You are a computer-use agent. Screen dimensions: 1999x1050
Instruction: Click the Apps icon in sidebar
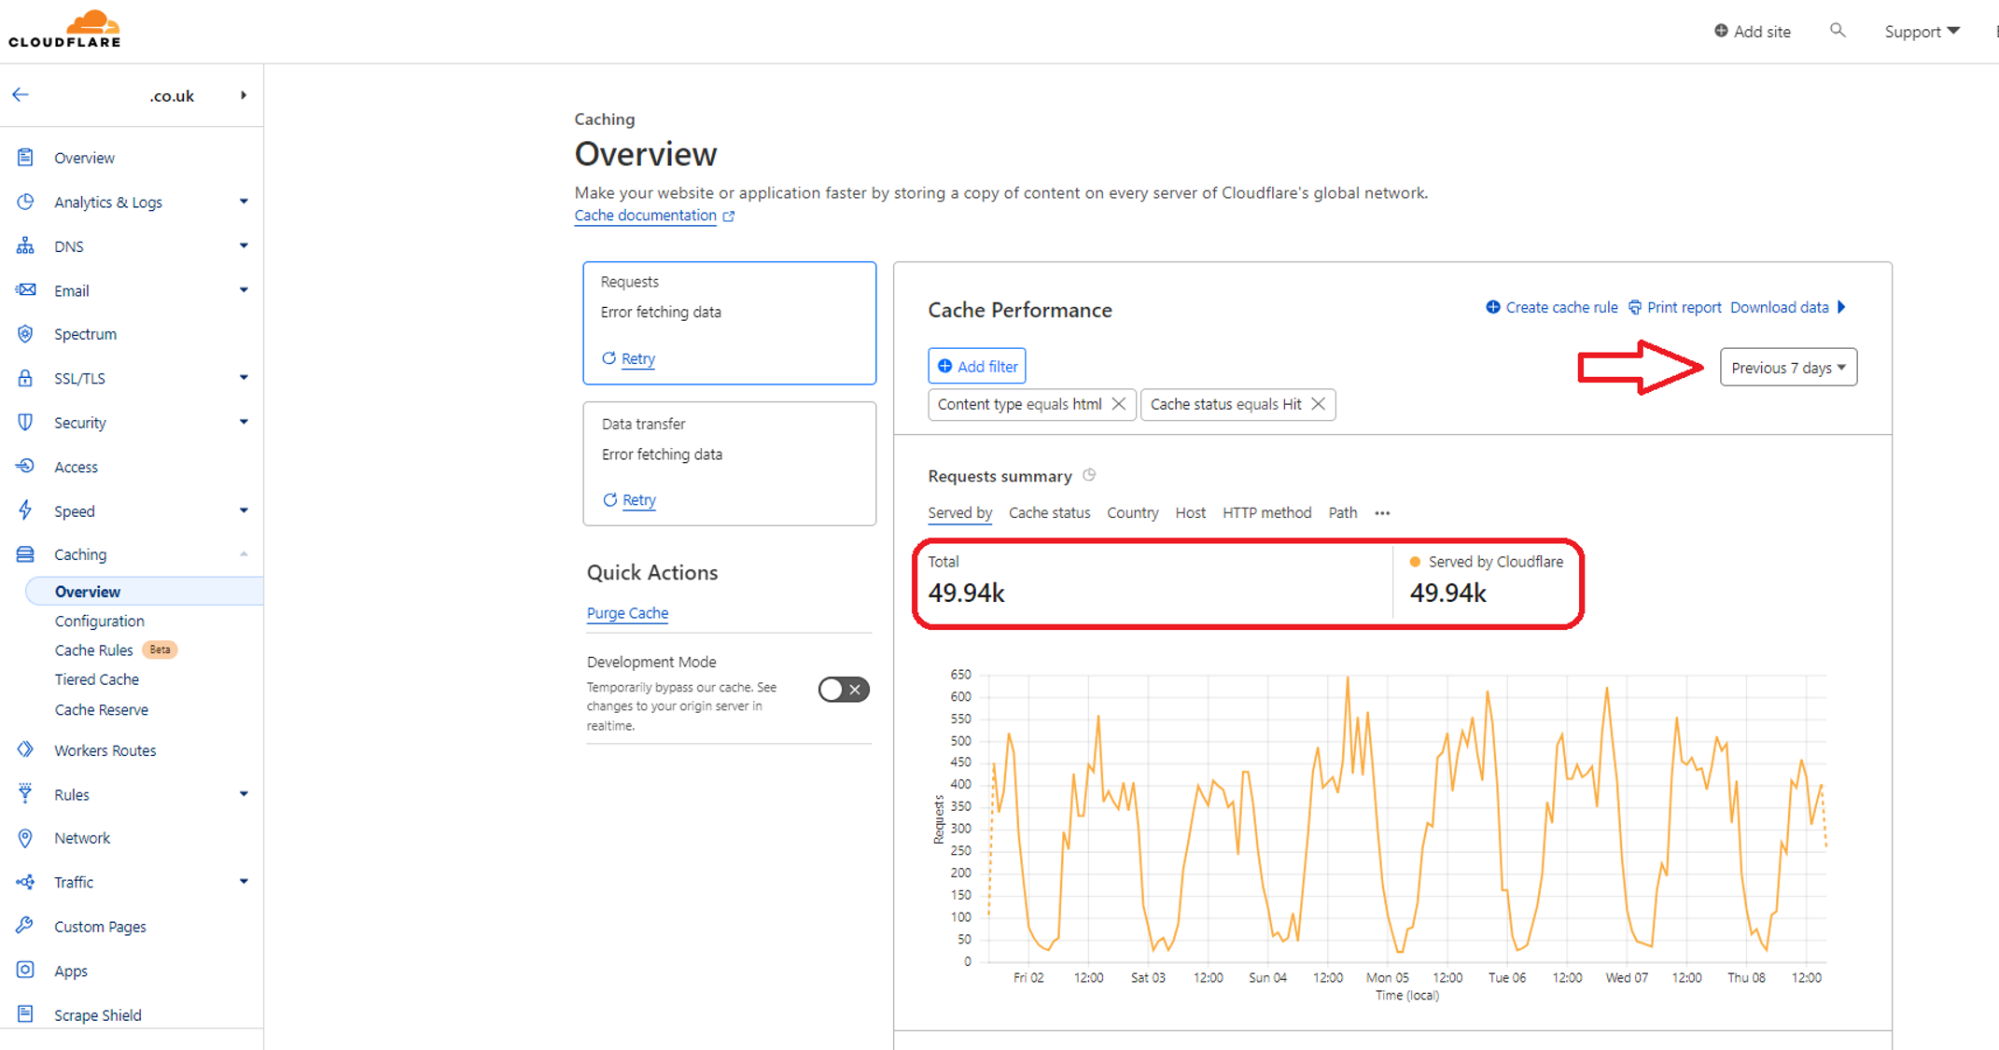point(25,970)
